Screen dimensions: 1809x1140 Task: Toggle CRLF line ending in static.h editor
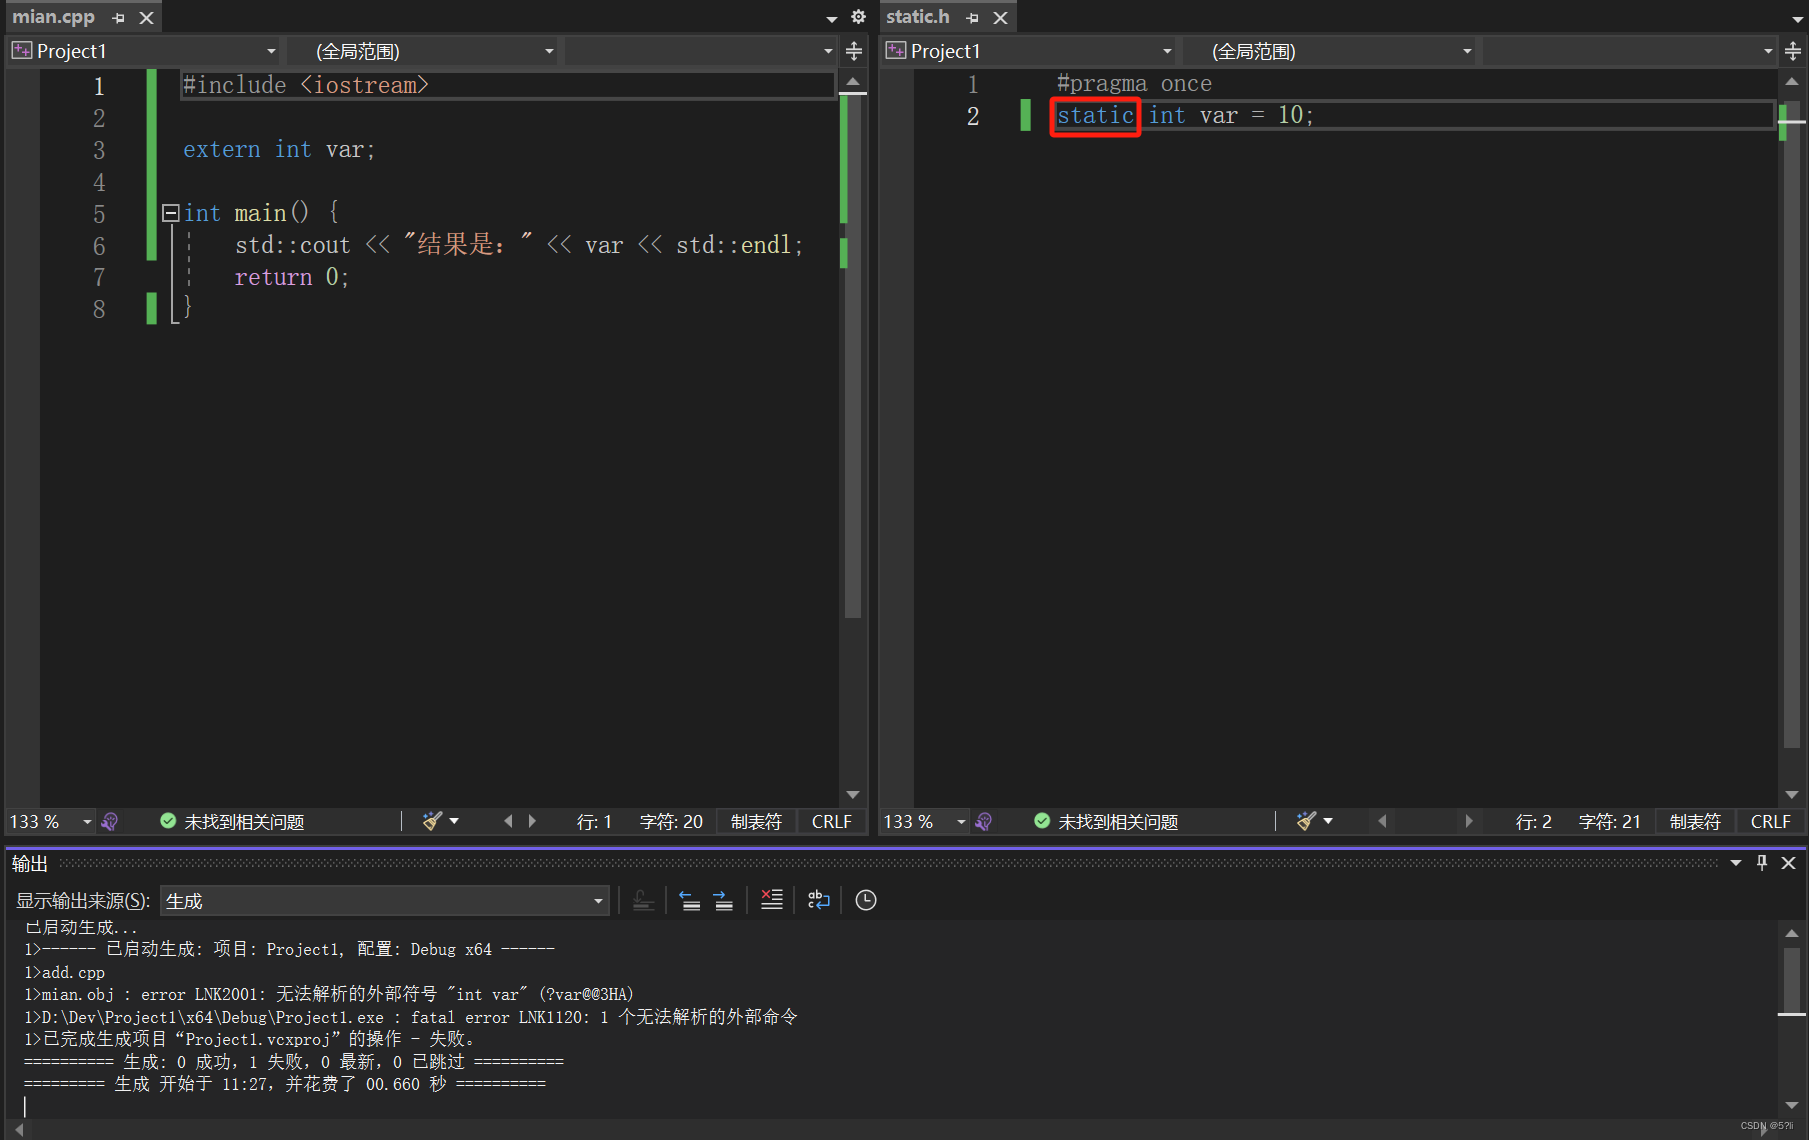tap(1770, 822)
